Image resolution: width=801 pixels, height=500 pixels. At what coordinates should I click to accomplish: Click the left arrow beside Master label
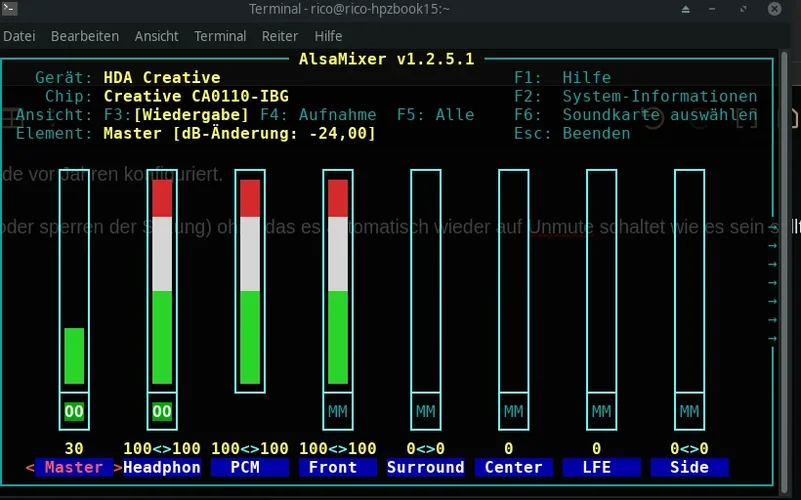click(x=29, y=467)
